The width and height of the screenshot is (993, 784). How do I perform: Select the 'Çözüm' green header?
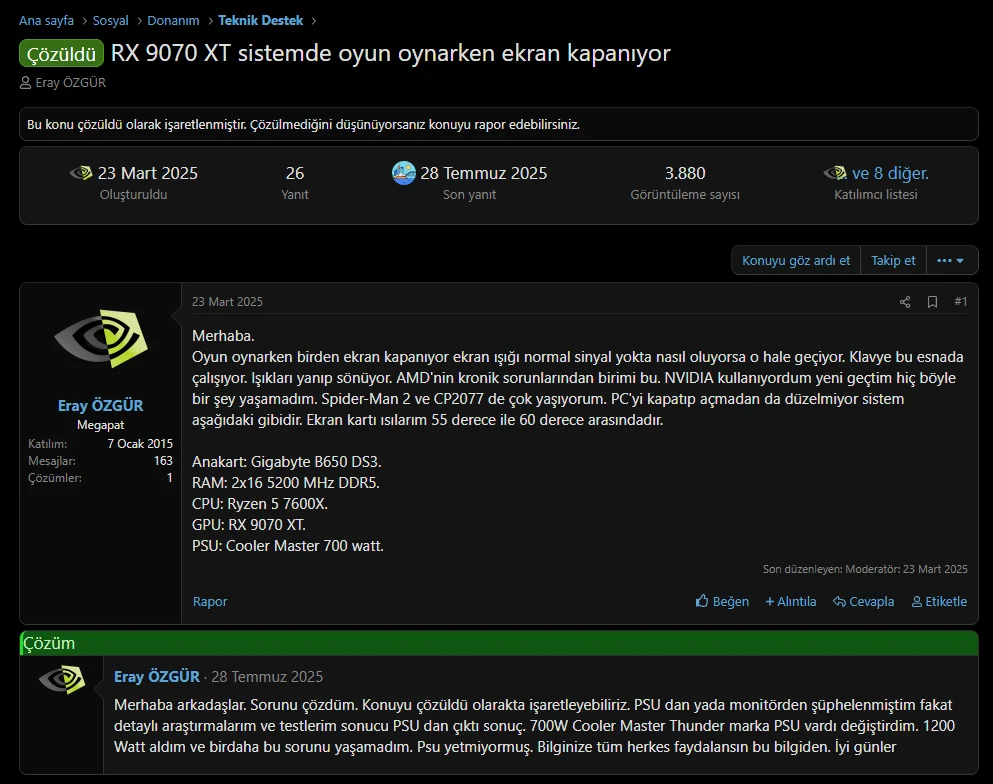(499, 643)
